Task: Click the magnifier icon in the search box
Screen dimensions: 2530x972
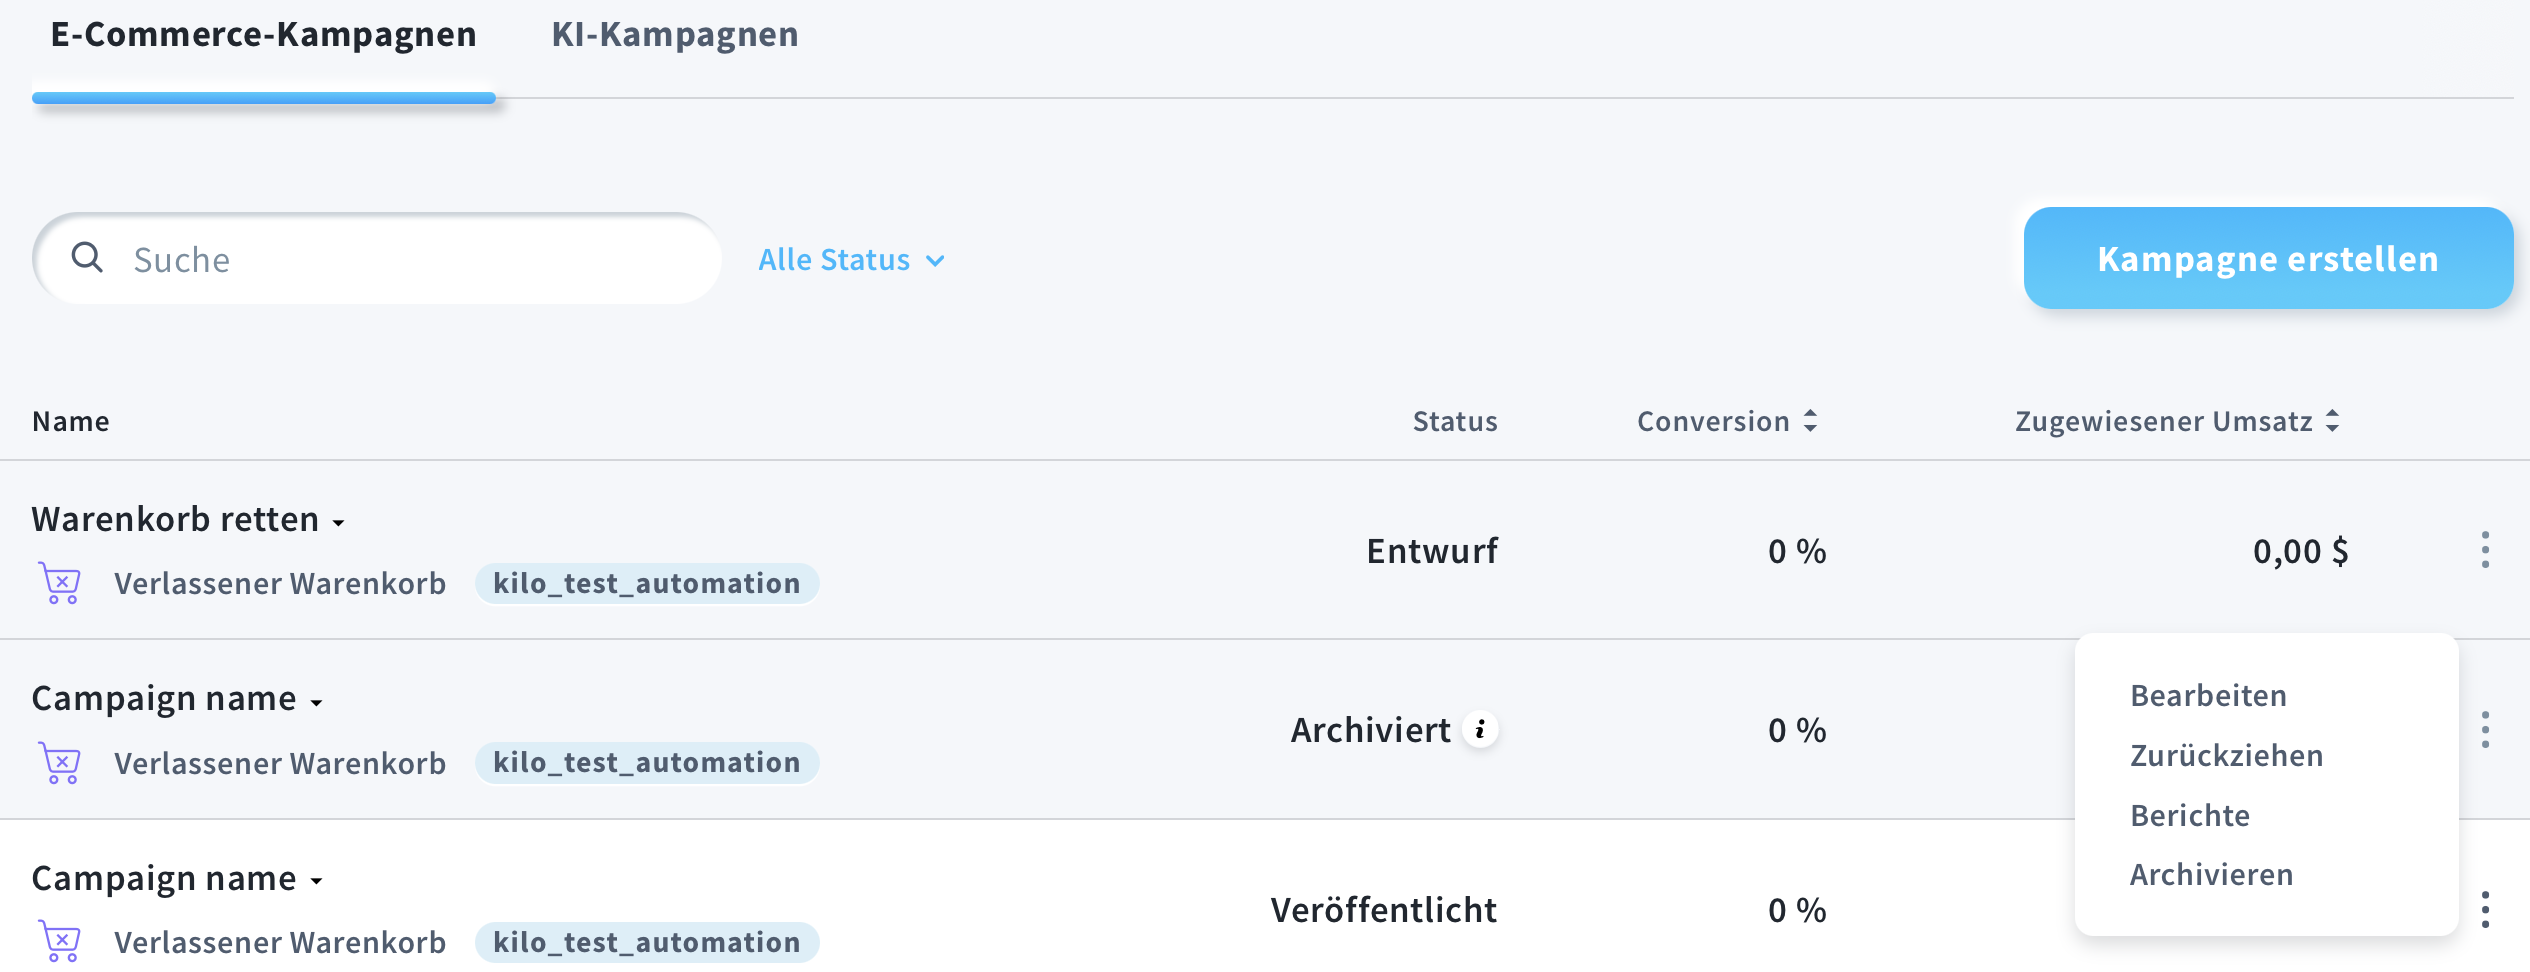Action: tap(88, 258)
